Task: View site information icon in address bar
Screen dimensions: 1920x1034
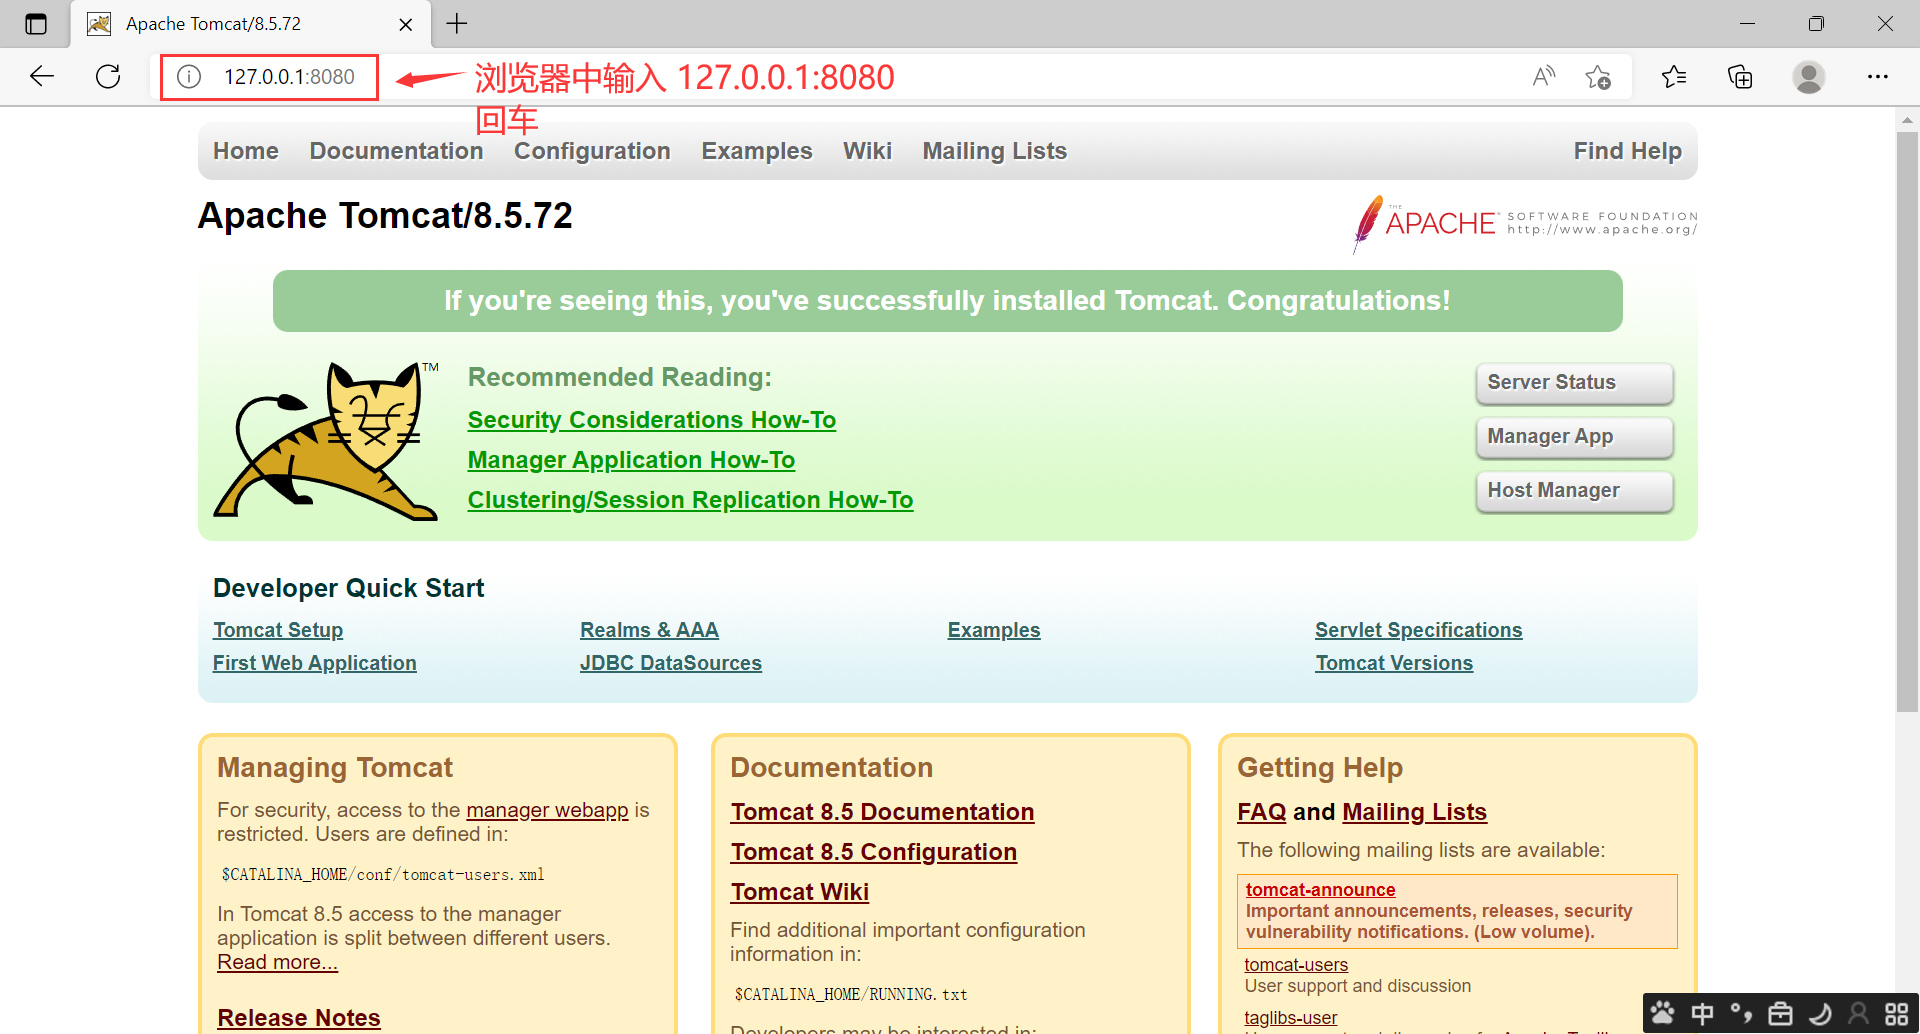Action: 189,77
